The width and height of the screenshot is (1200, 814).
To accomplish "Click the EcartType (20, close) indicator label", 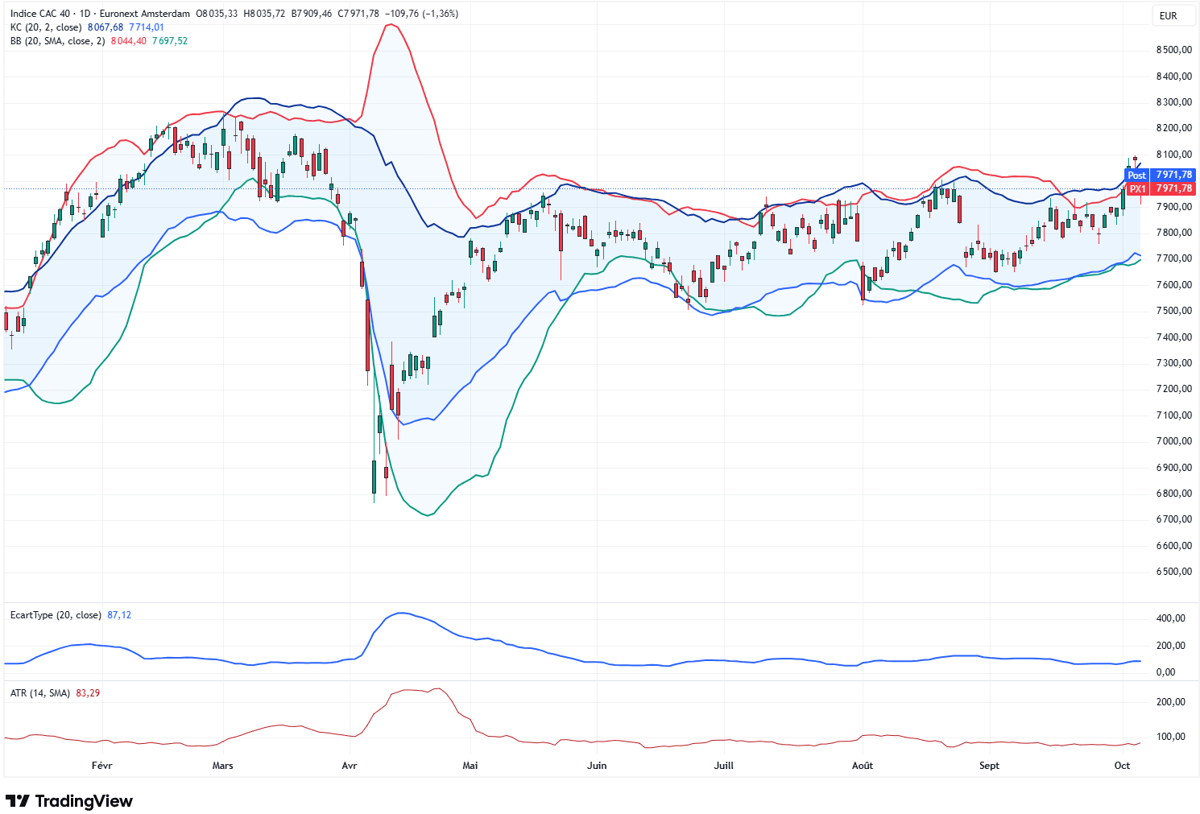I will (x=55, y=615).
